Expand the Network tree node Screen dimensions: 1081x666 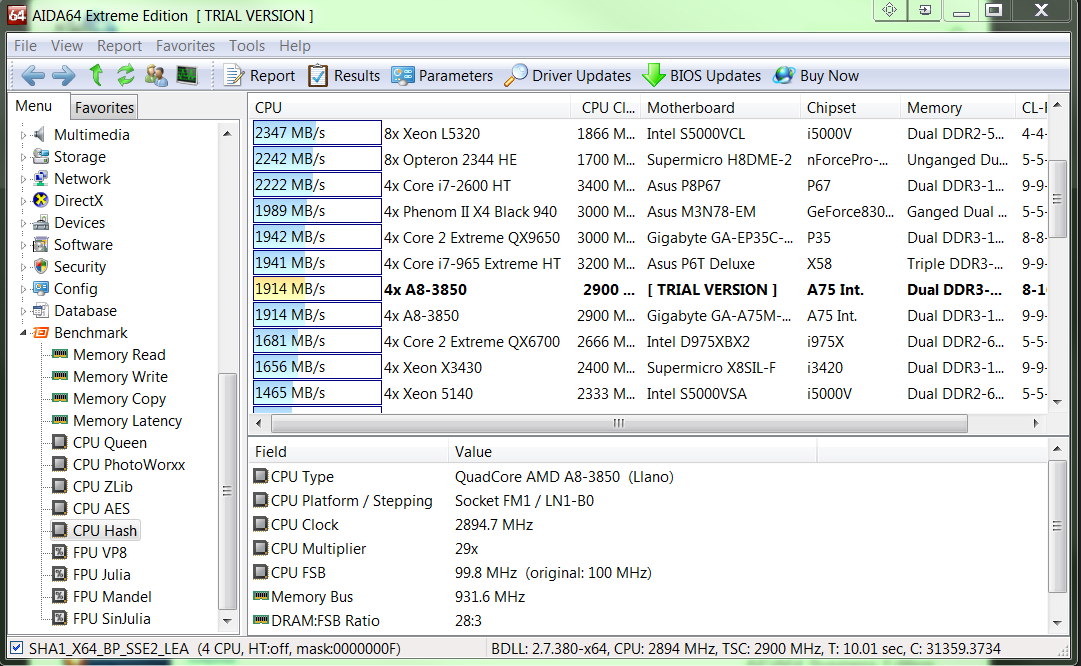23,179
